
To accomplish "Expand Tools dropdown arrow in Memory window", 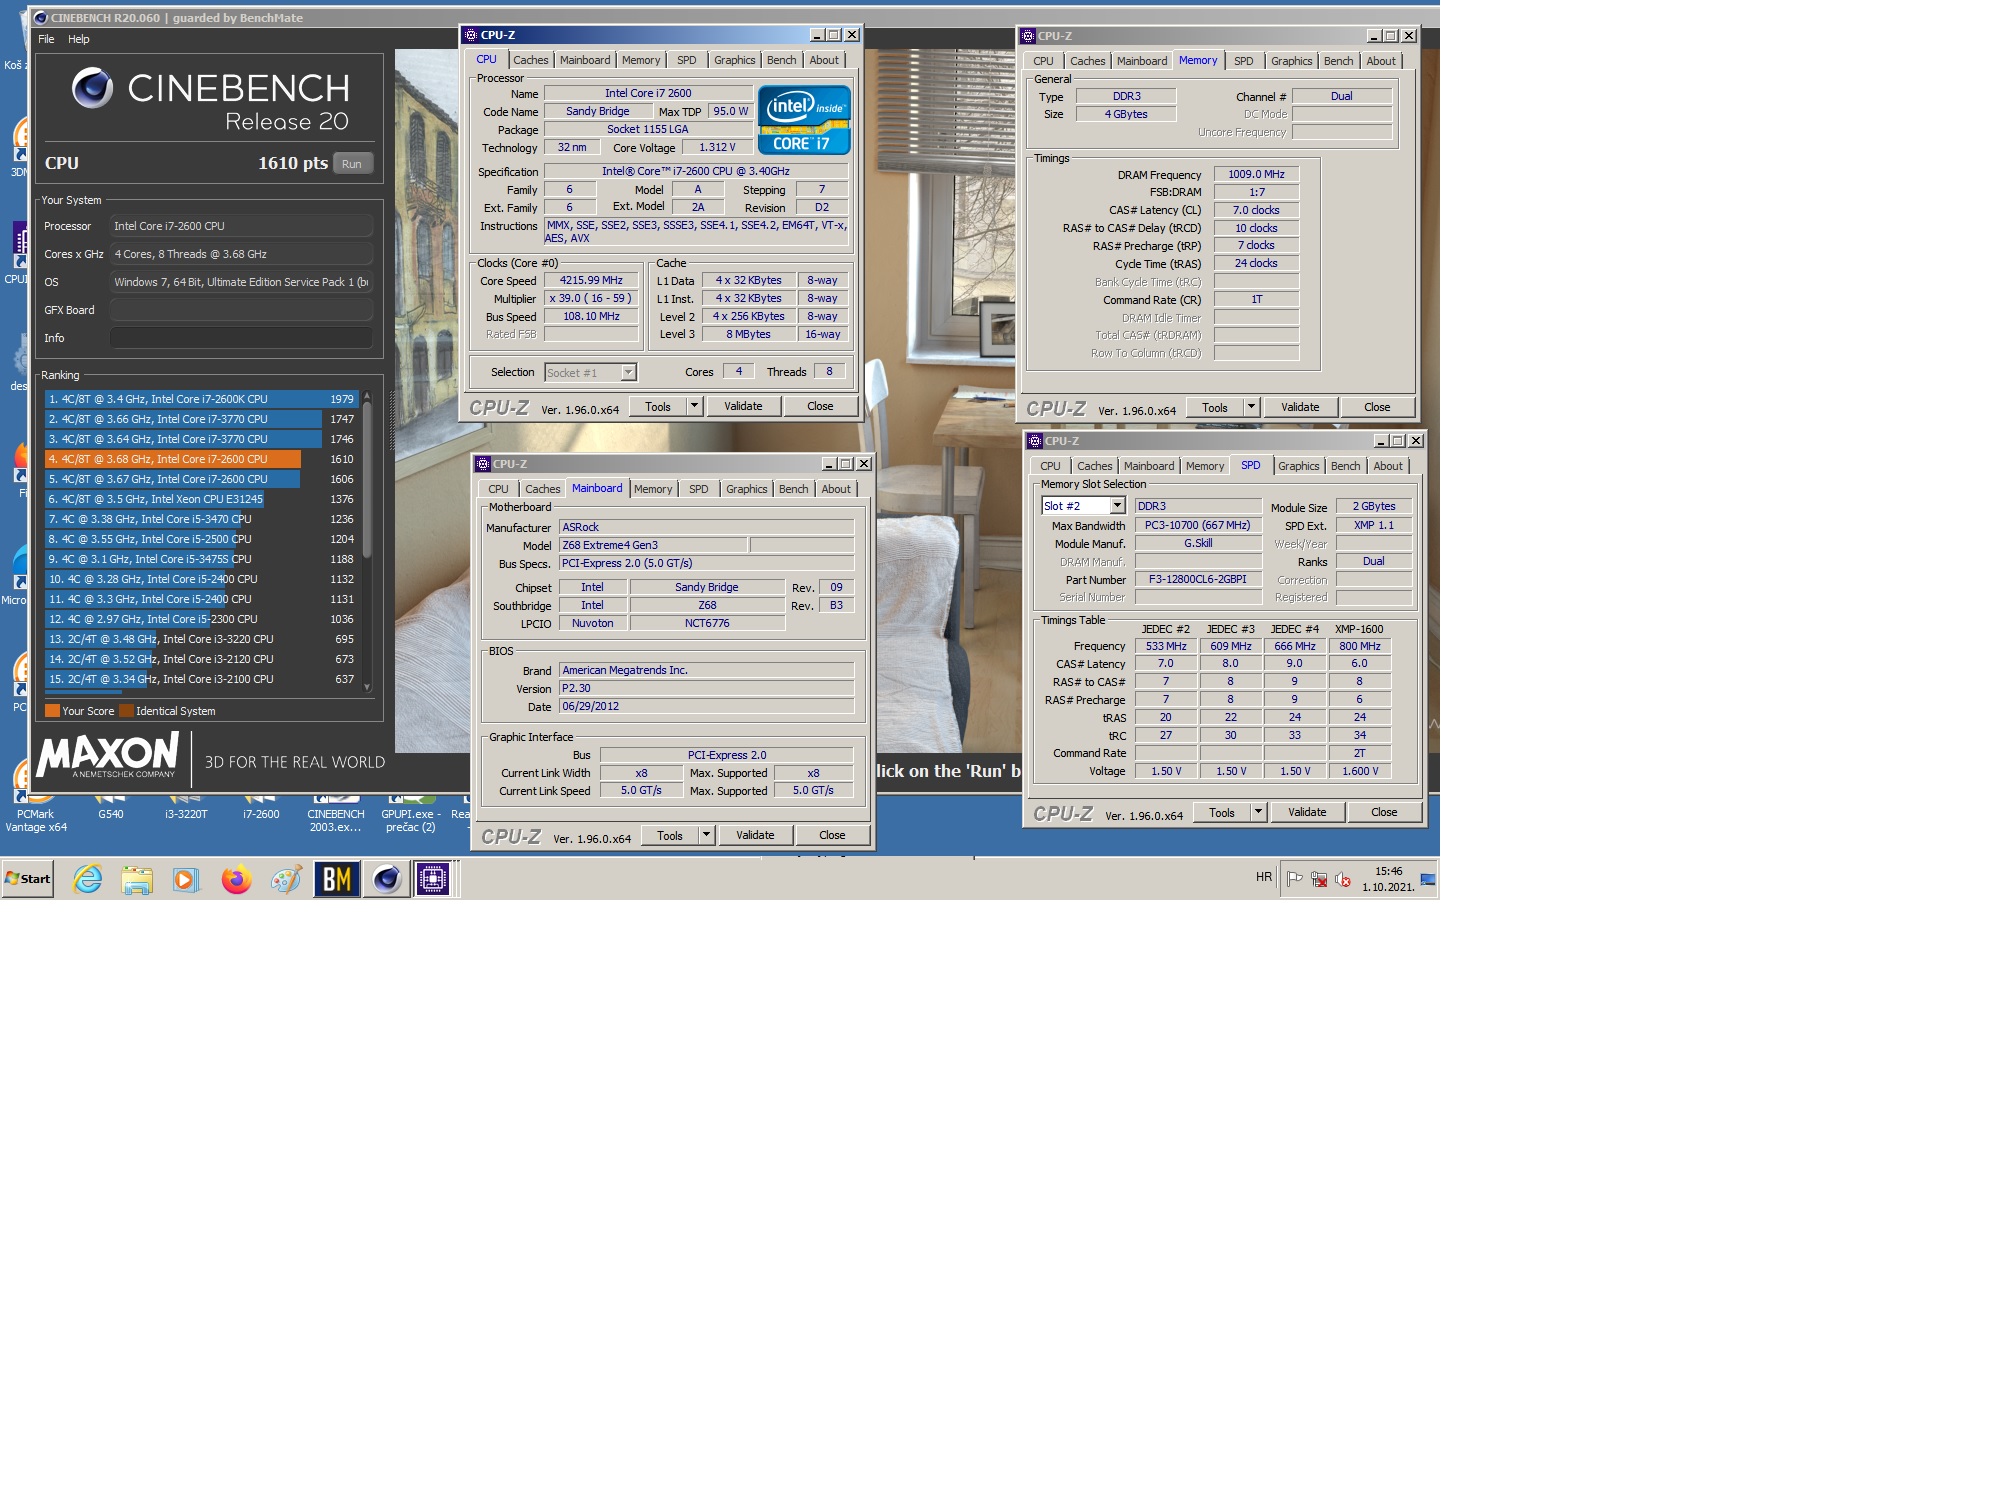I will click(1251, 407).
